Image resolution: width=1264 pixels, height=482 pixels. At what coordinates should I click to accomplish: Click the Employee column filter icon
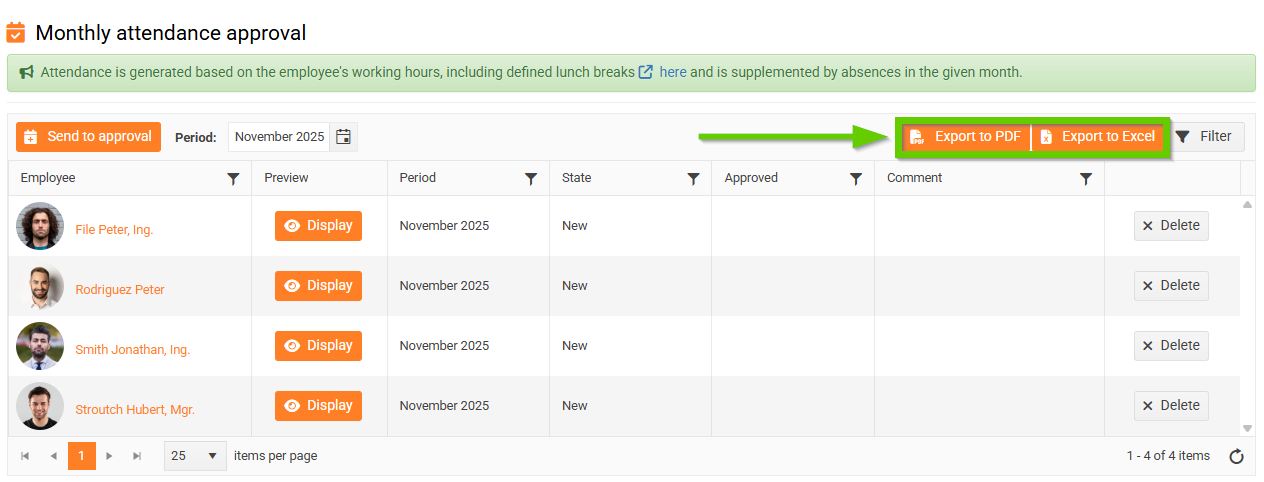[233, 179]
